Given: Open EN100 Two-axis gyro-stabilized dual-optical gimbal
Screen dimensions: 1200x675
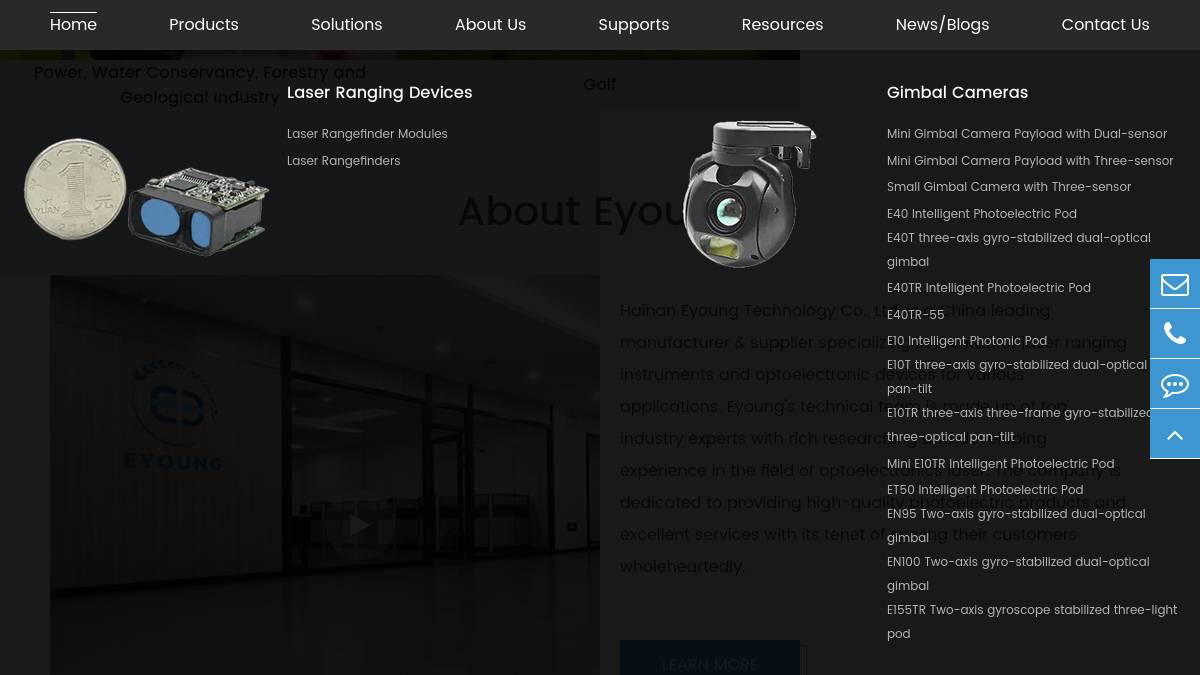Looking at the screenshot, I should click(x=1018, y=574).
